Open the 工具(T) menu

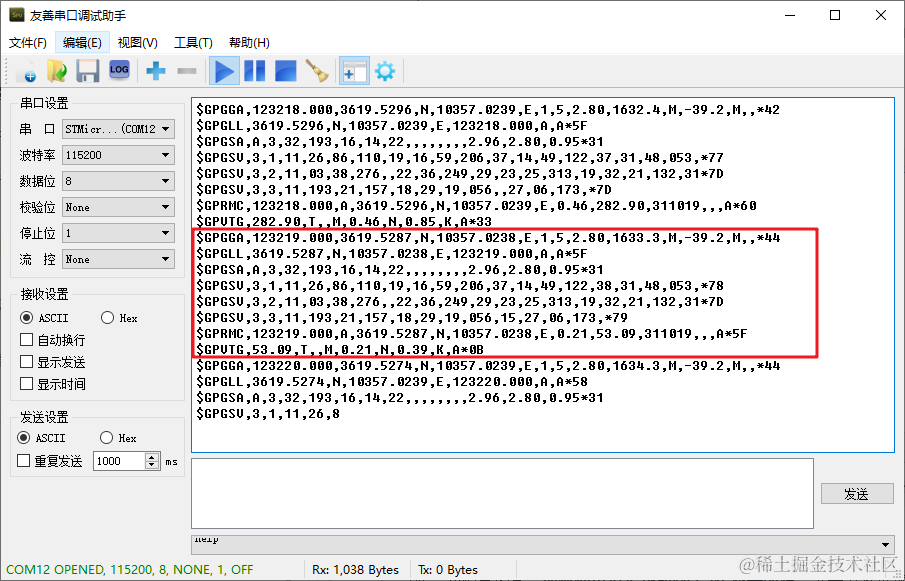coord(193,43)
